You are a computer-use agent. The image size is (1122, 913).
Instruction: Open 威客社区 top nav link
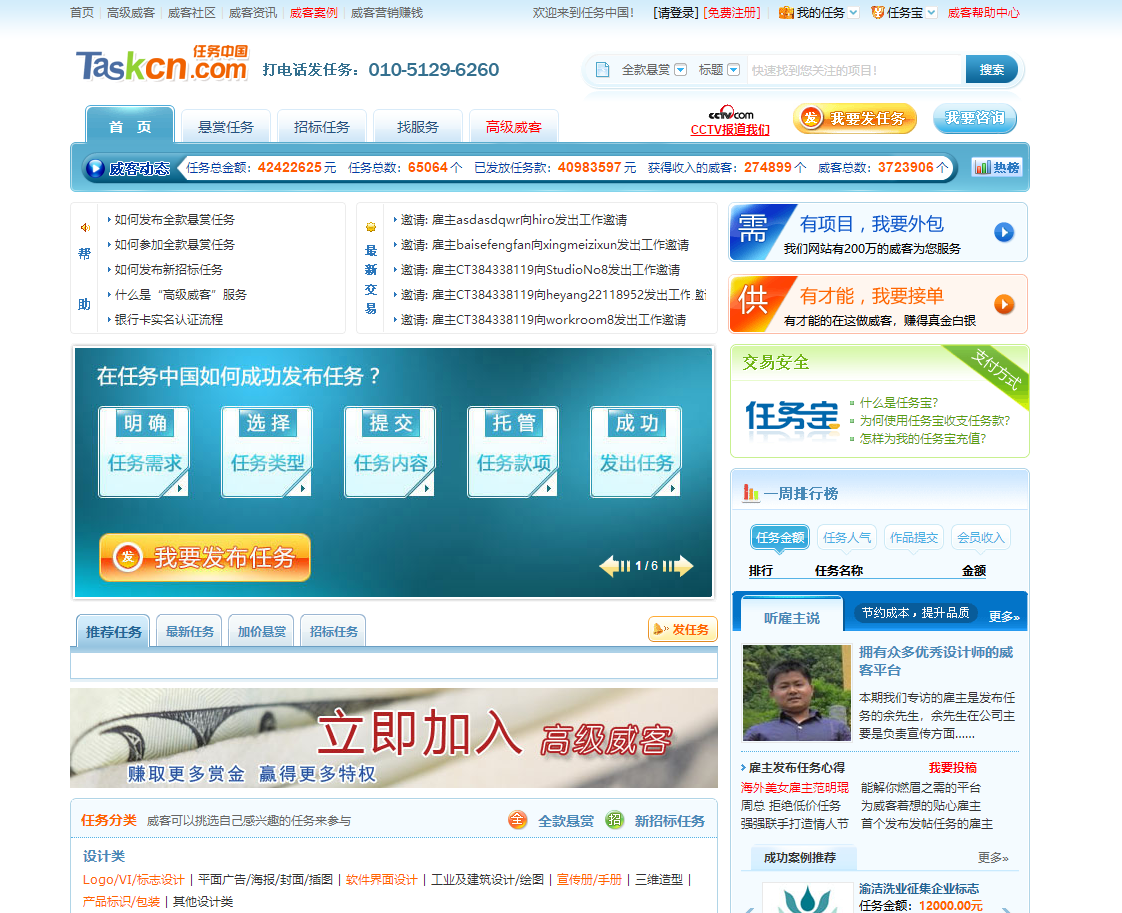tap(191, 12)
